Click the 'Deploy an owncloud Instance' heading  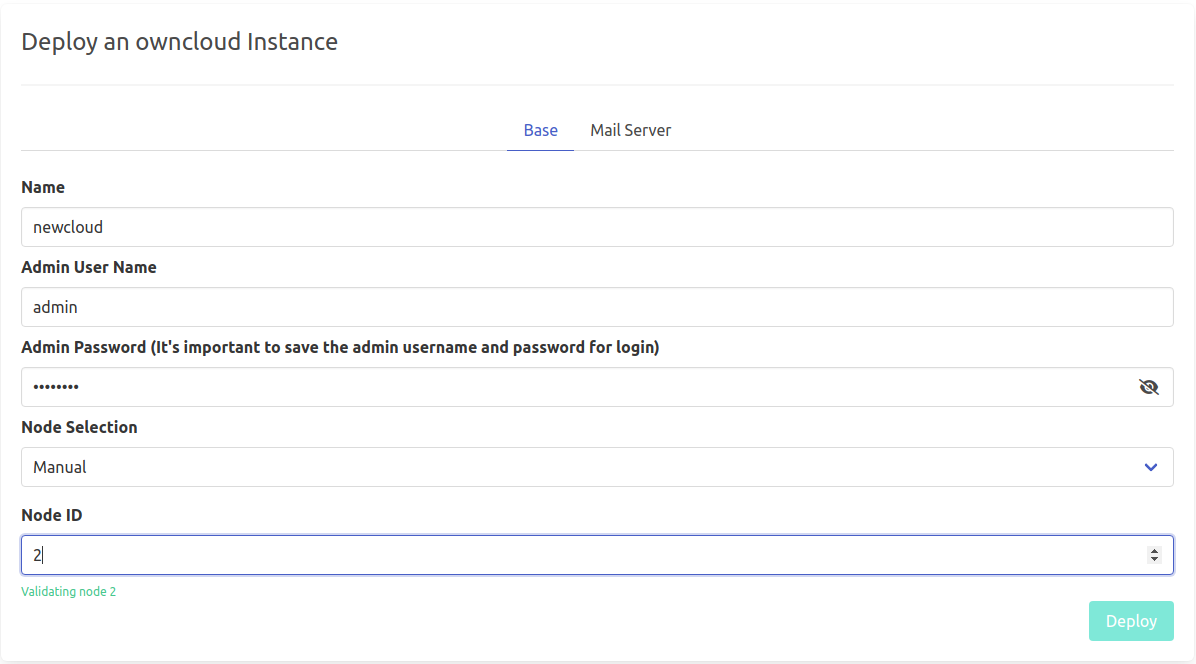[179, 42]
